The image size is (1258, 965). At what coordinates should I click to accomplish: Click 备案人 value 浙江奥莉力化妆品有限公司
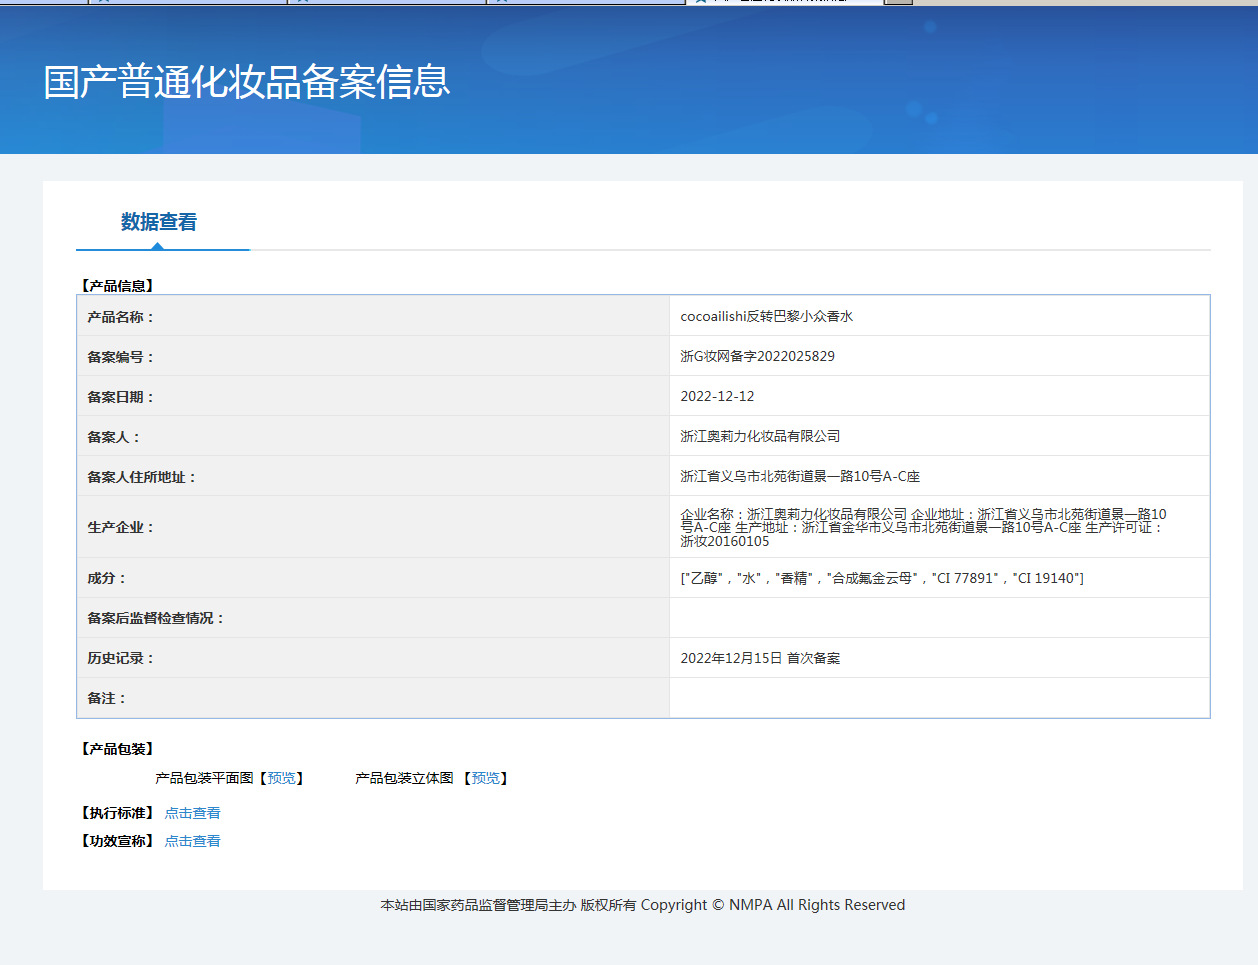click(760, 436)
